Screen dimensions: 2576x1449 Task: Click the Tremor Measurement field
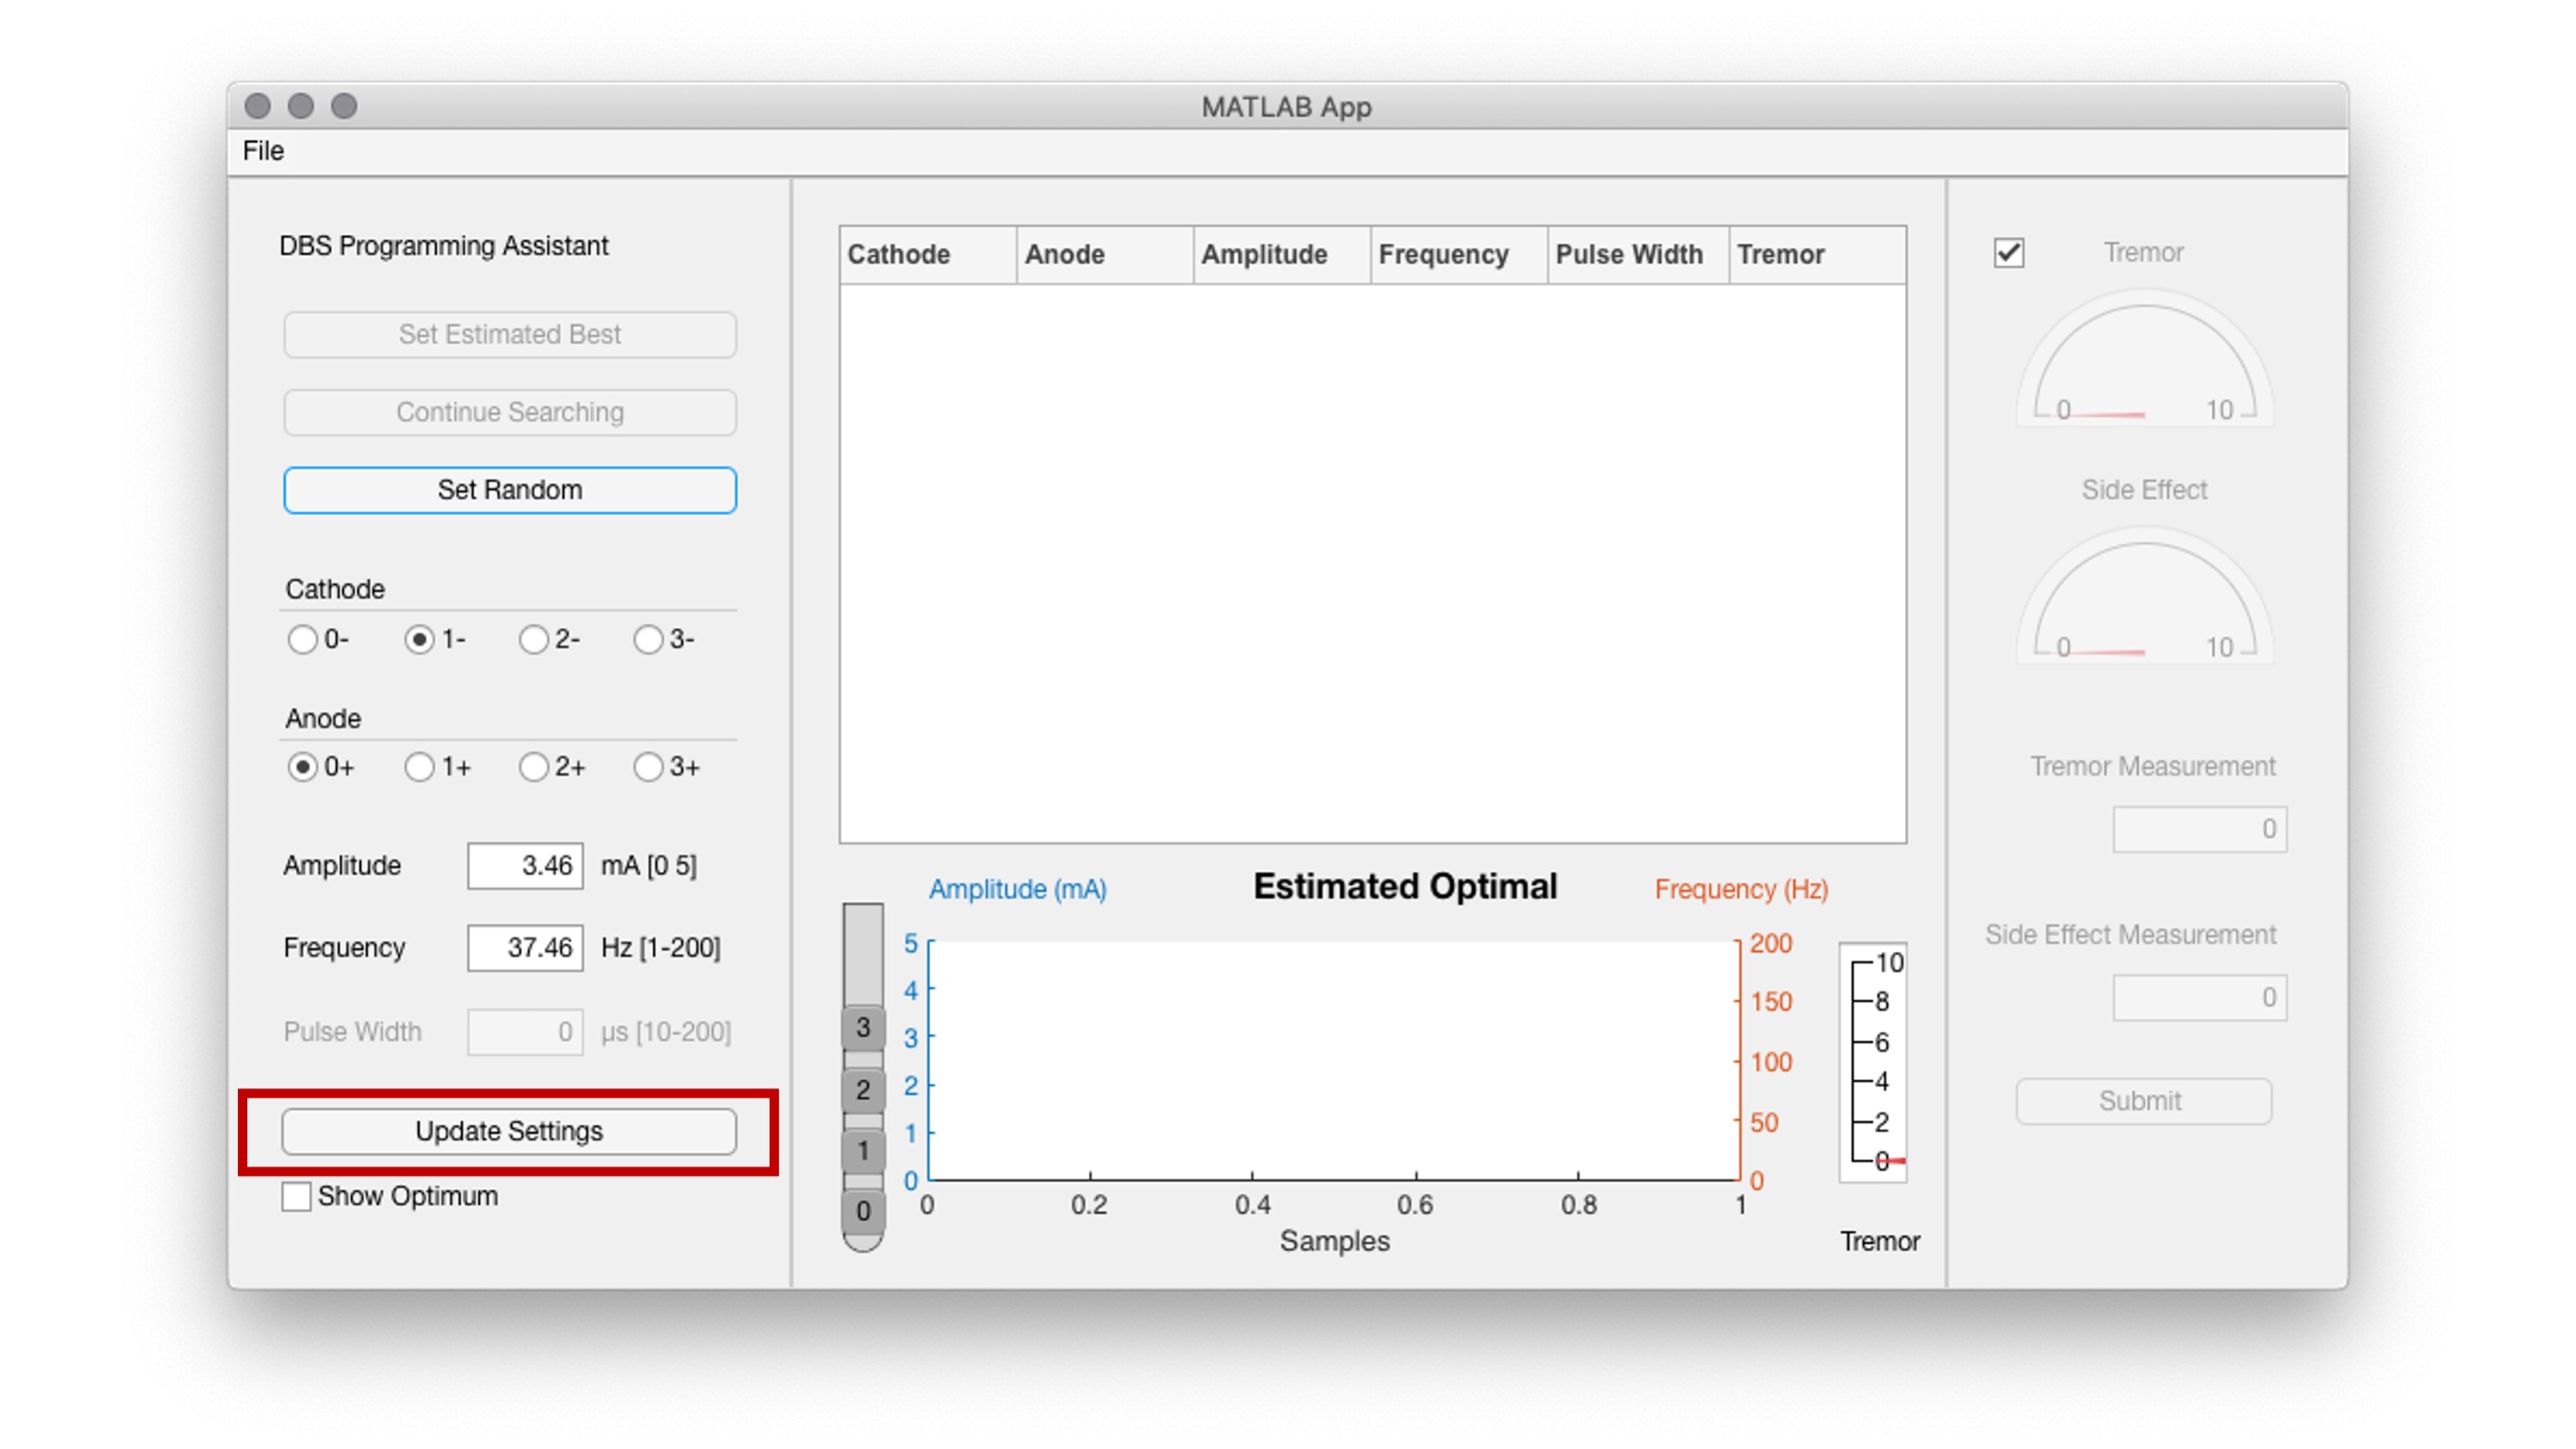(2198, 829)
